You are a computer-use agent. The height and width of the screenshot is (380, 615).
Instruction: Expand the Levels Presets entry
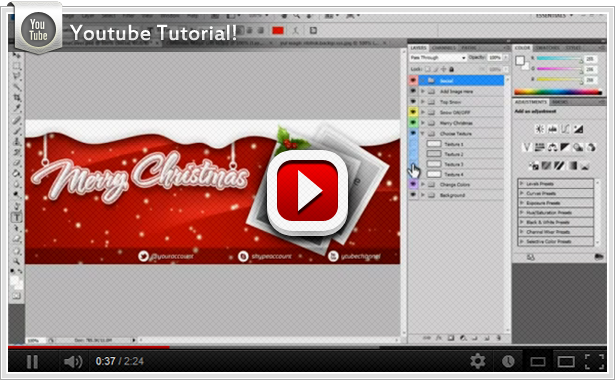556,184
